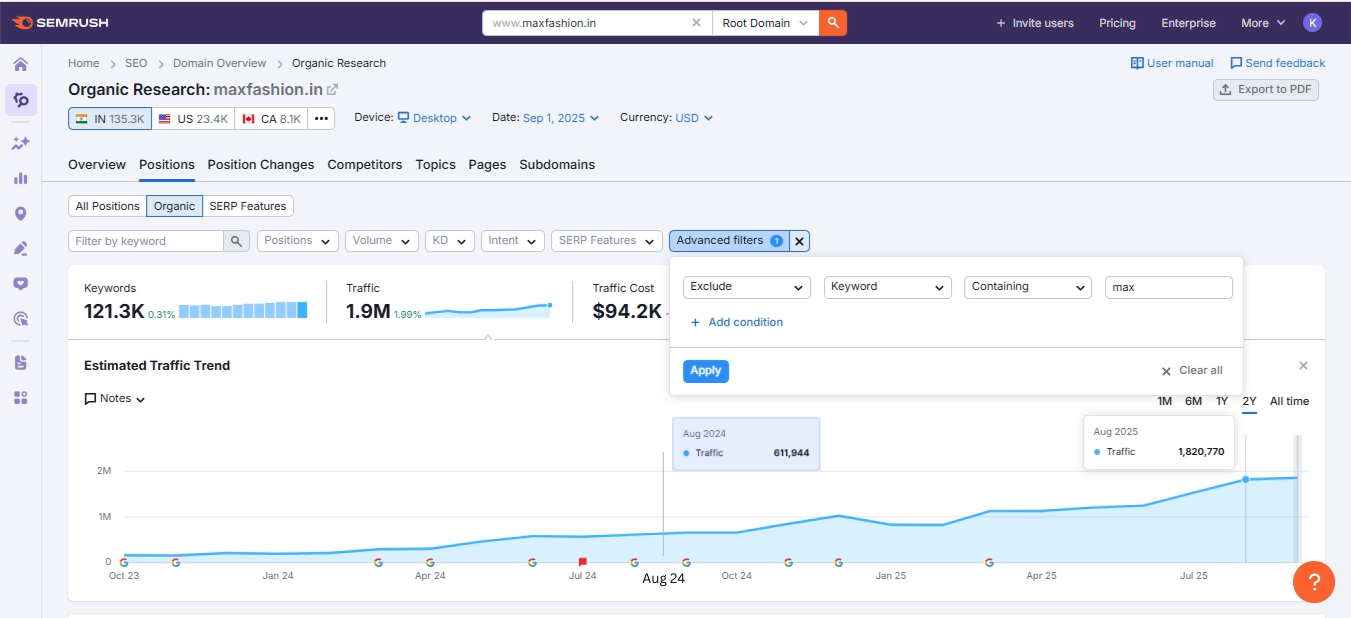This screenshot has height=618, width=1351.
Task: Click the Add condition link
Action: (737, 322)
